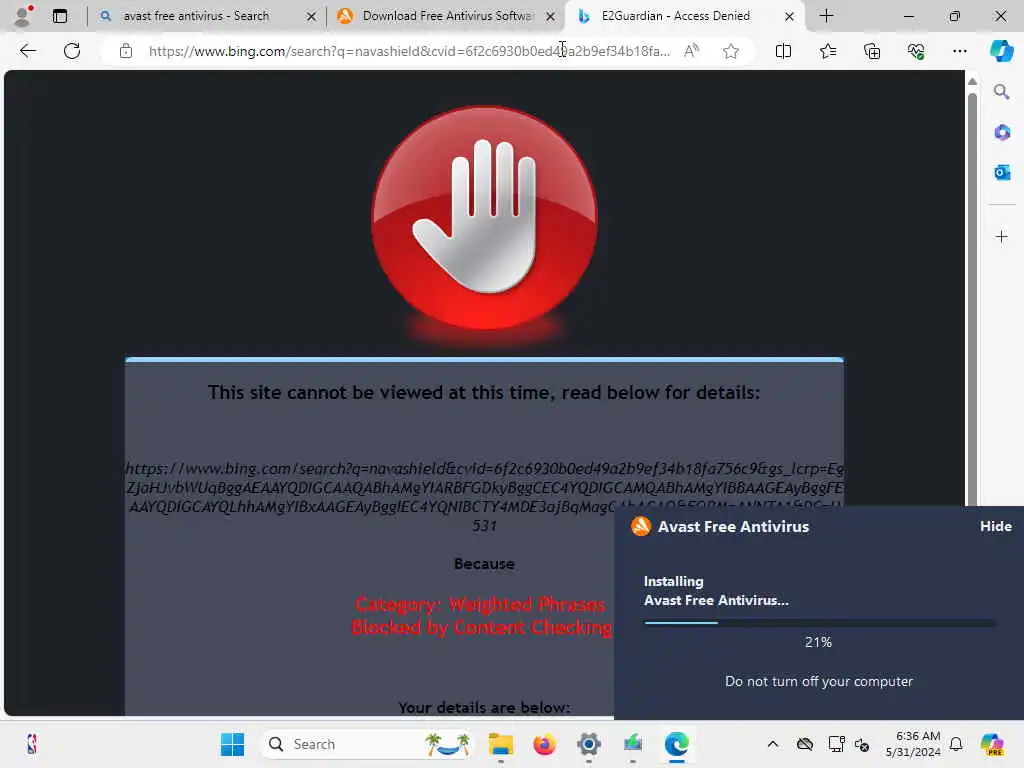The image size is (1024, 768).
Task: Switch to avast free antivirus Search tab
Action: click(x=196, y=16)
